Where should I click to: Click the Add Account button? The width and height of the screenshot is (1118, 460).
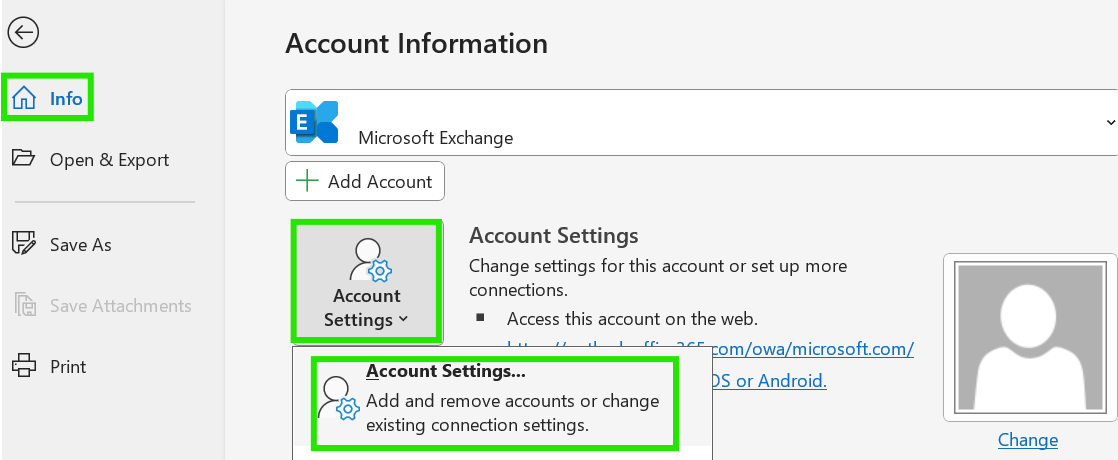365,181
